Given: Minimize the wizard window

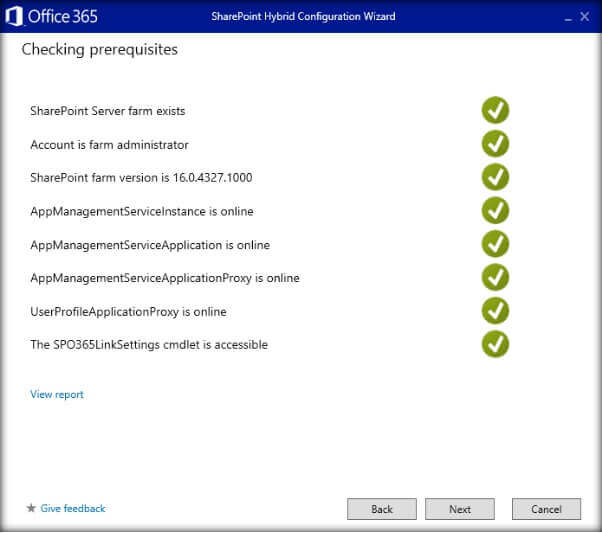Looking at the screenshot, I should click(568, 18).
